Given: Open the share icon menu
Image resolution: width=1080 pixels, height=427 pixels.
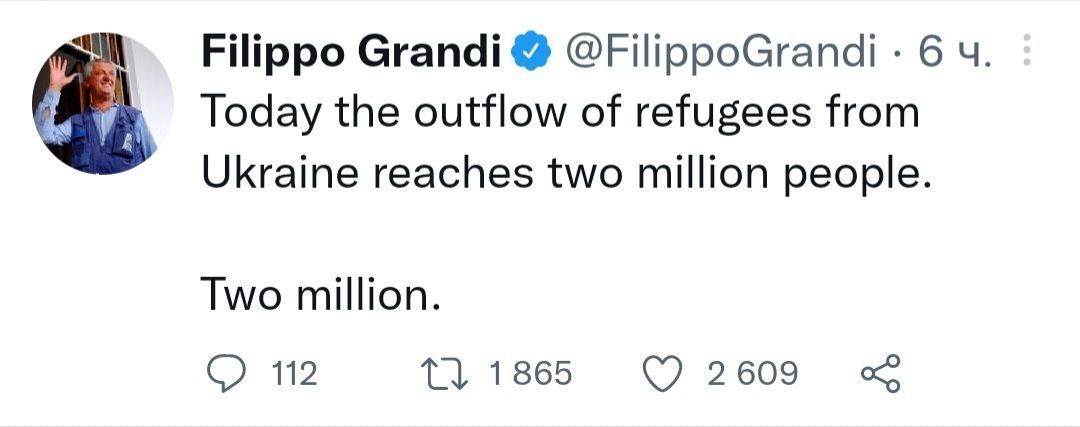Looking at the screenshot, I should (880, 374).
